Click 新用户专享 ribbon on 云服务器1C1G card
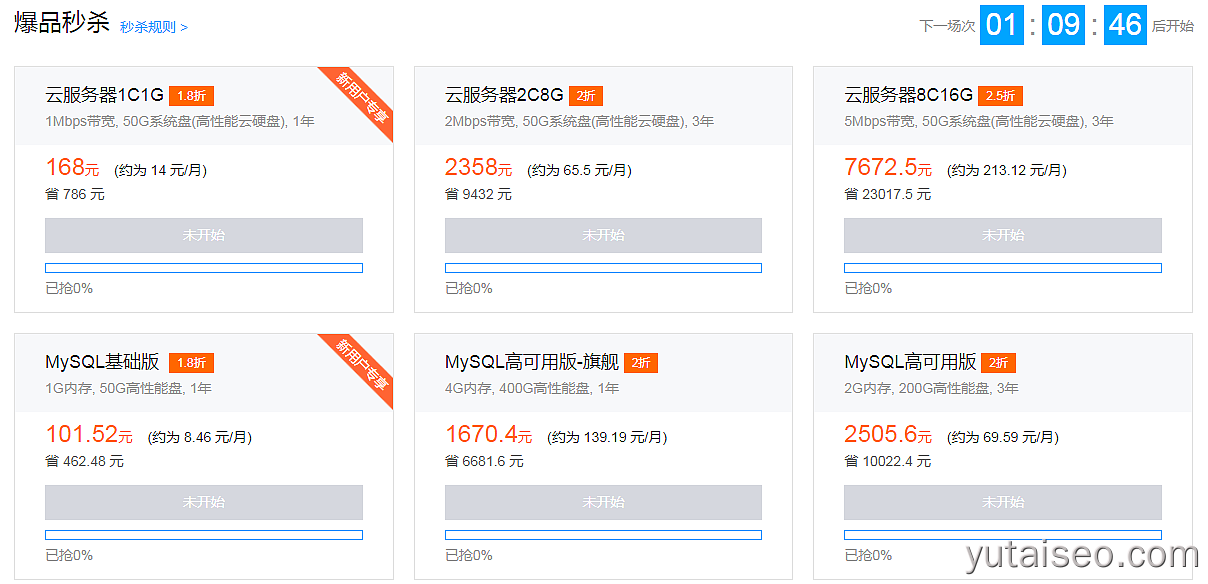Image resolution: width=1208 pixels, height=584 pixels. (x=363, y=97)
